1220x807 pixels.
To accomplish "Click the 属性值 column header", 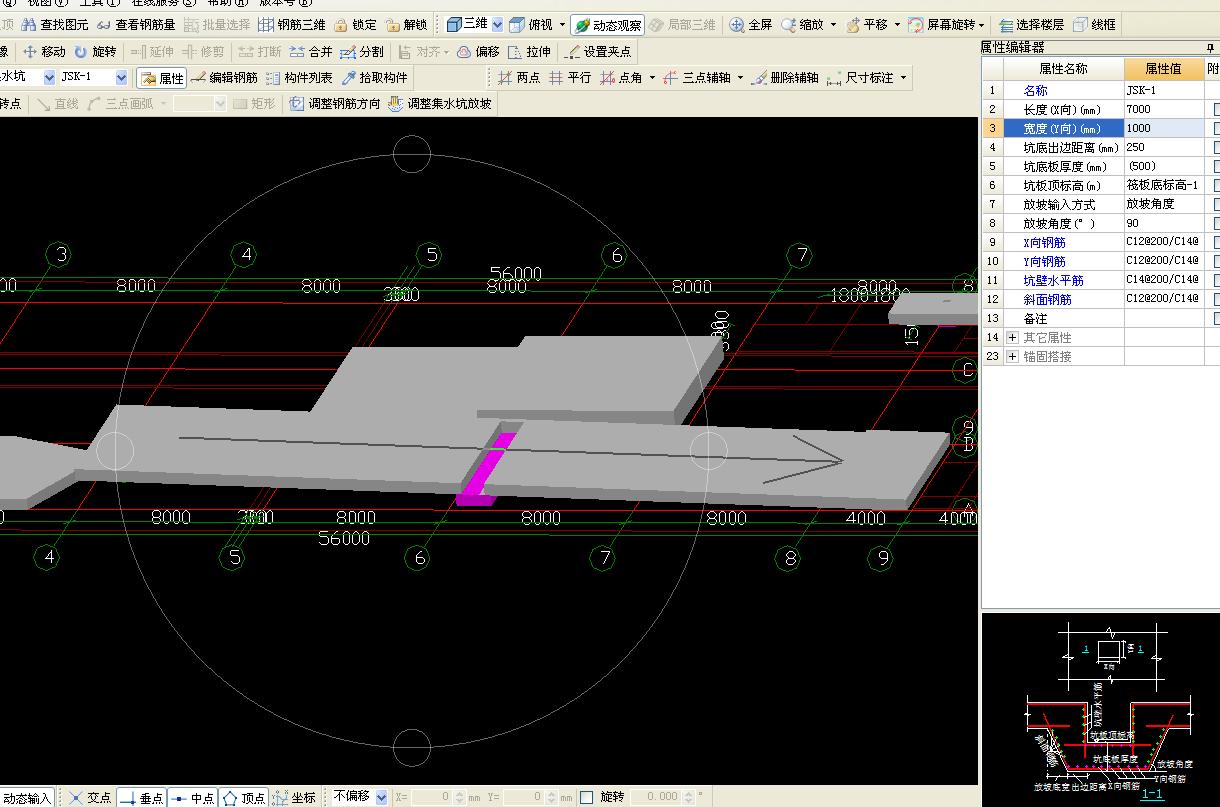I will pyautogui.click(x=1163, y=68).
